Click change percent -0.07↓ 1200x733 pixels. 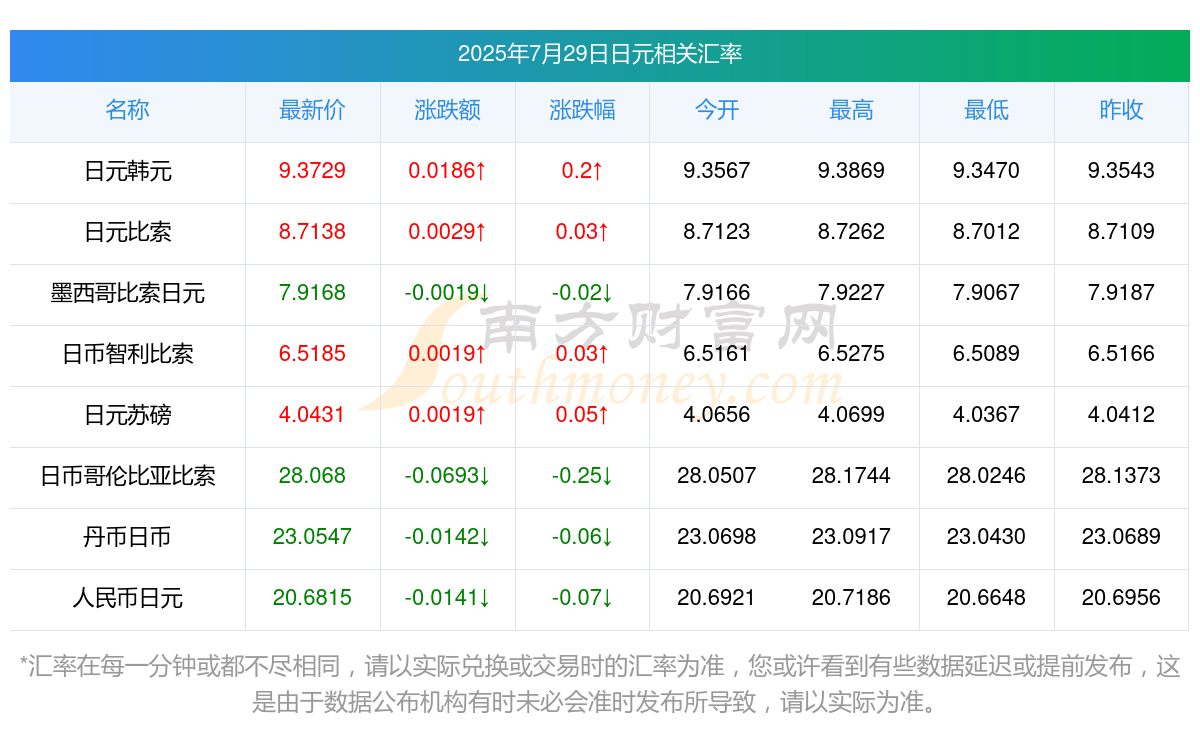[x=583, y=598]
